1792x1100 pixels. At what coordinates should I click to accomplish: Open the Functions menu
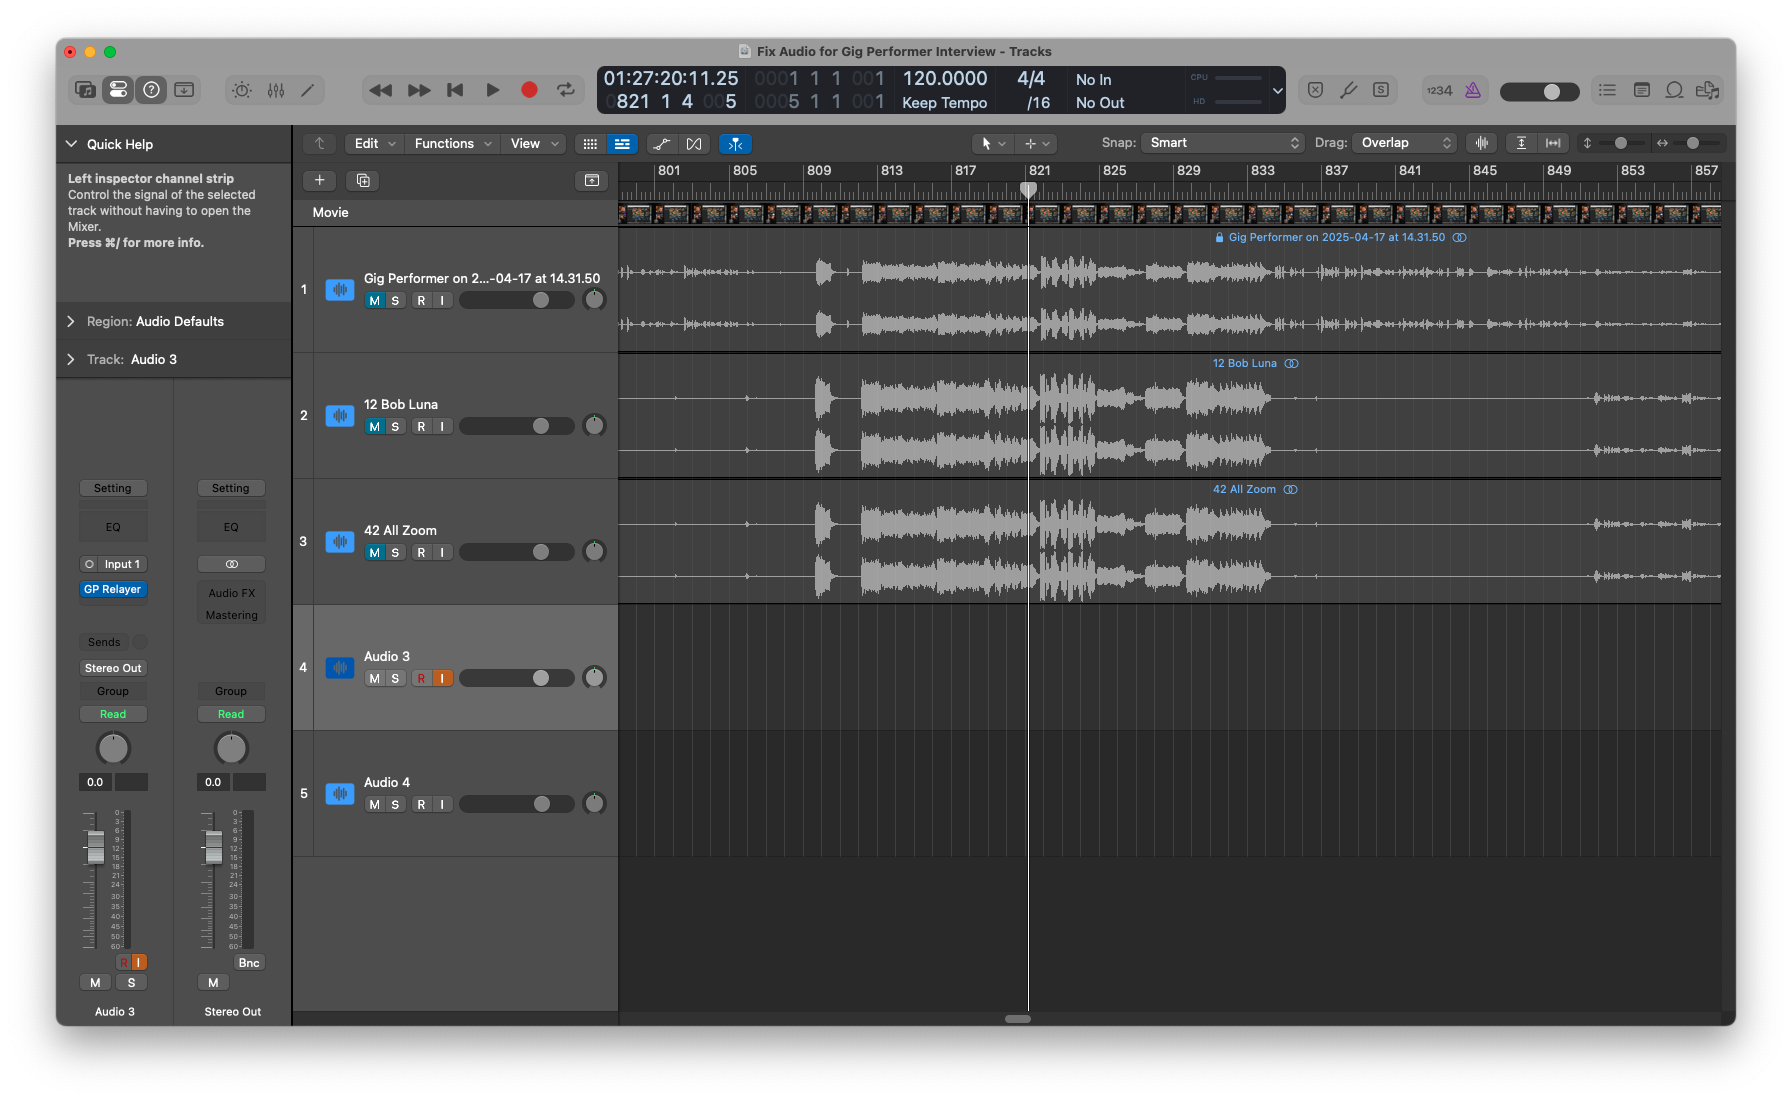(x=452, y=144)
